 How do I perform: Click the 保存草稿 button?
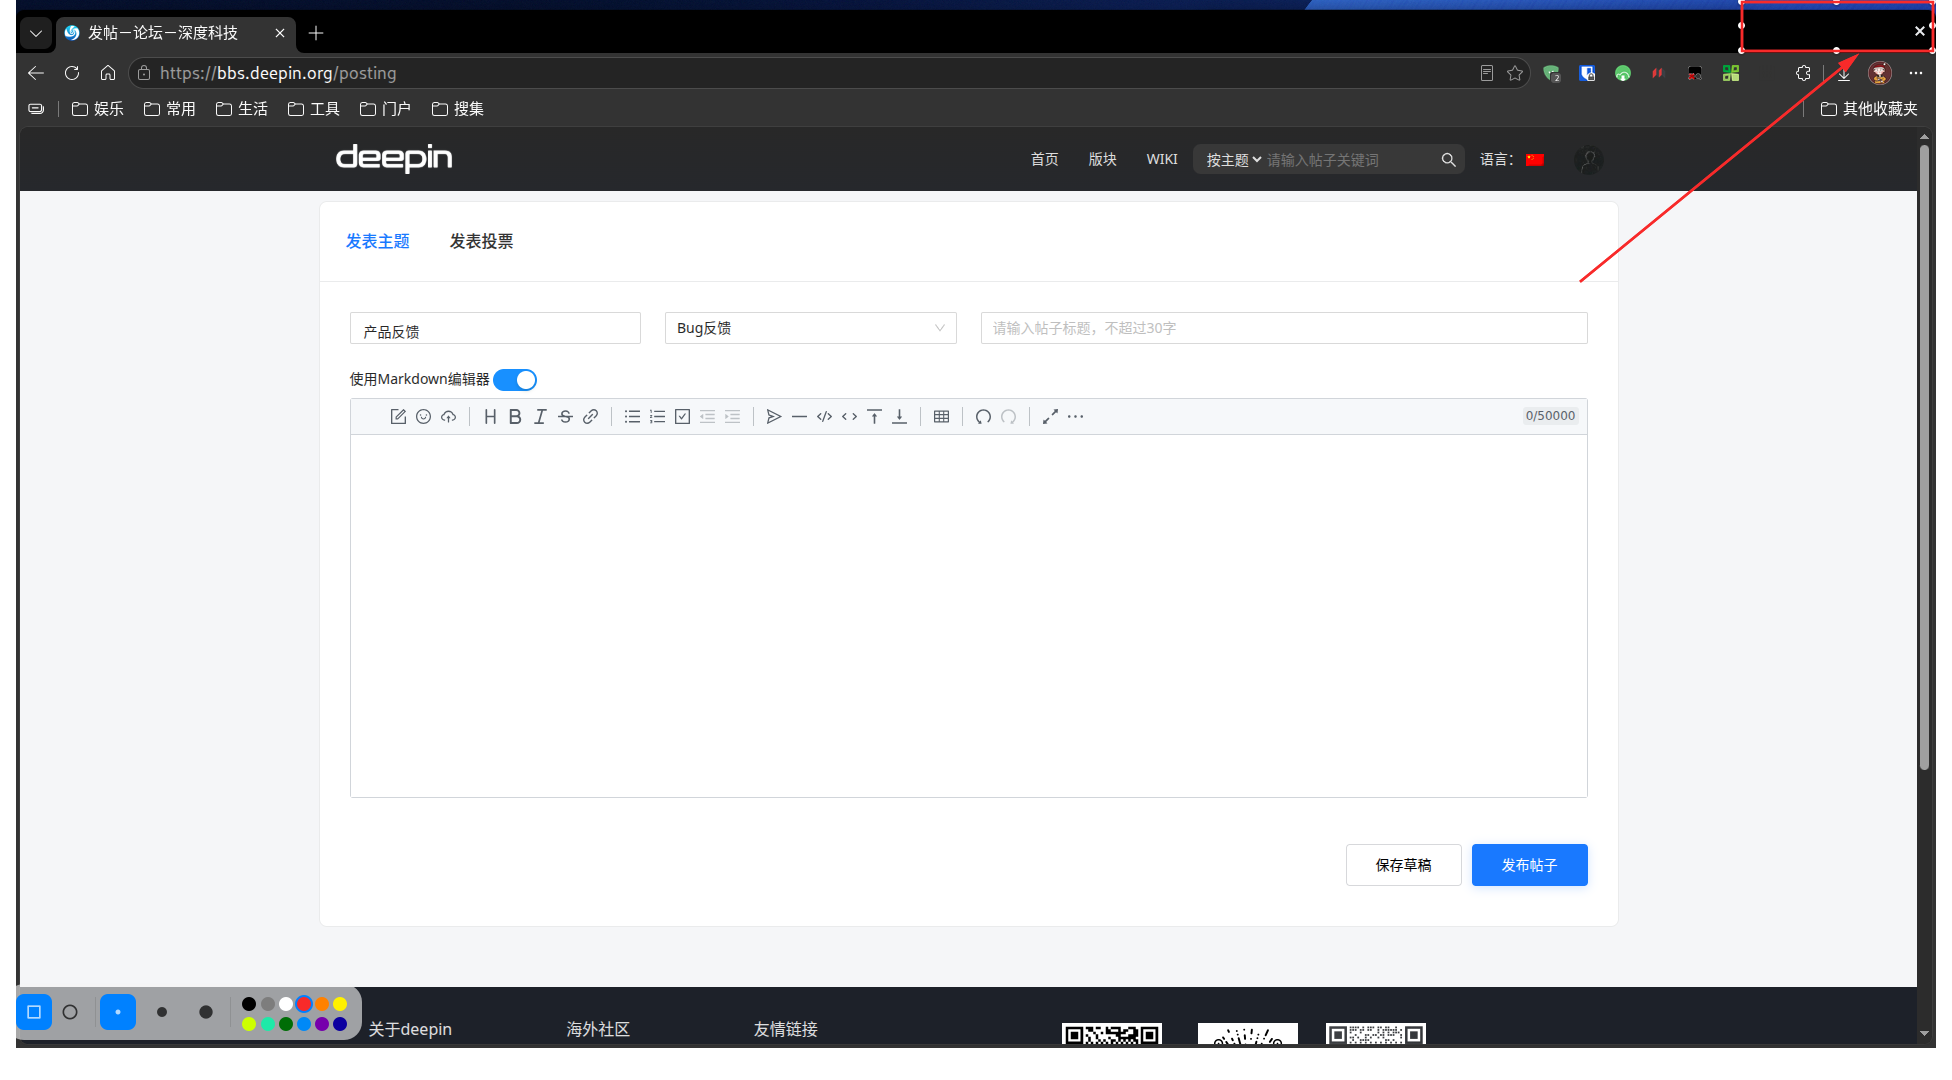pyautogui.click(x=1403, y=865)
